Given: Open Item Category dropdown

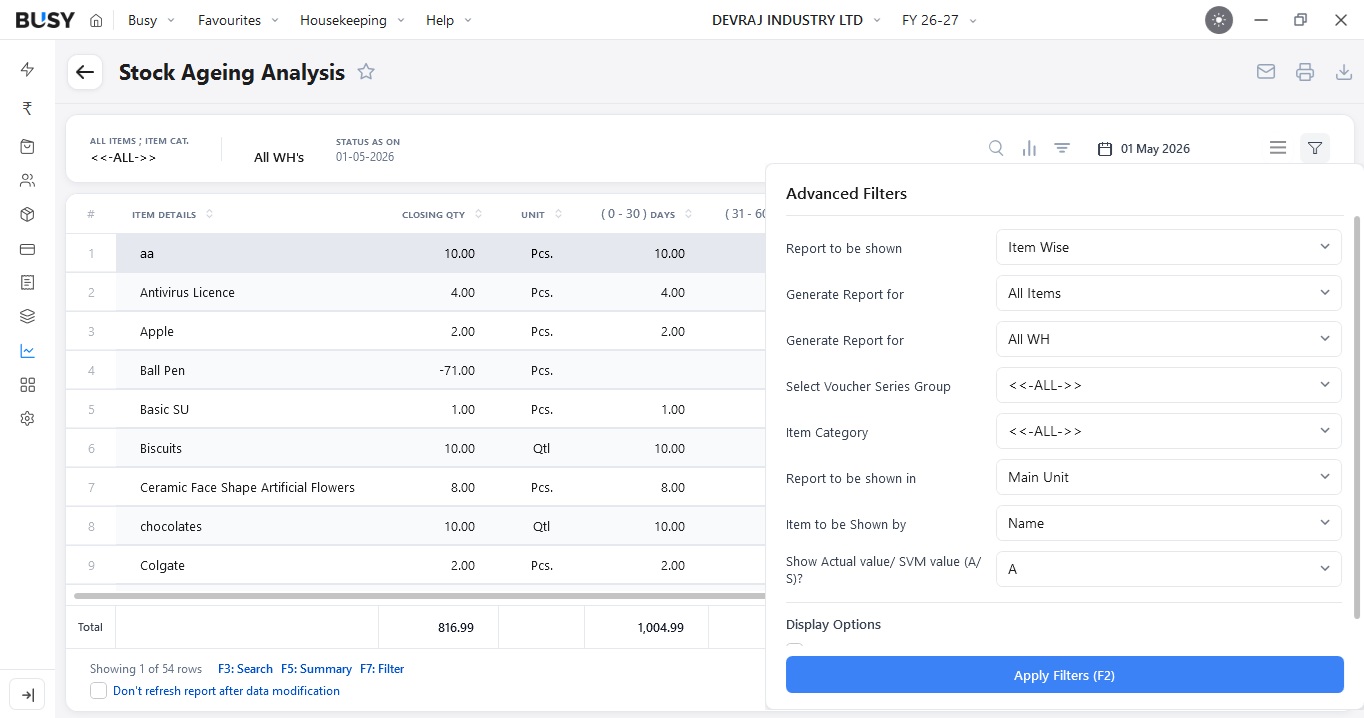Looking at the screenshot, I should pyautogui.click(x=1168, y=431).
